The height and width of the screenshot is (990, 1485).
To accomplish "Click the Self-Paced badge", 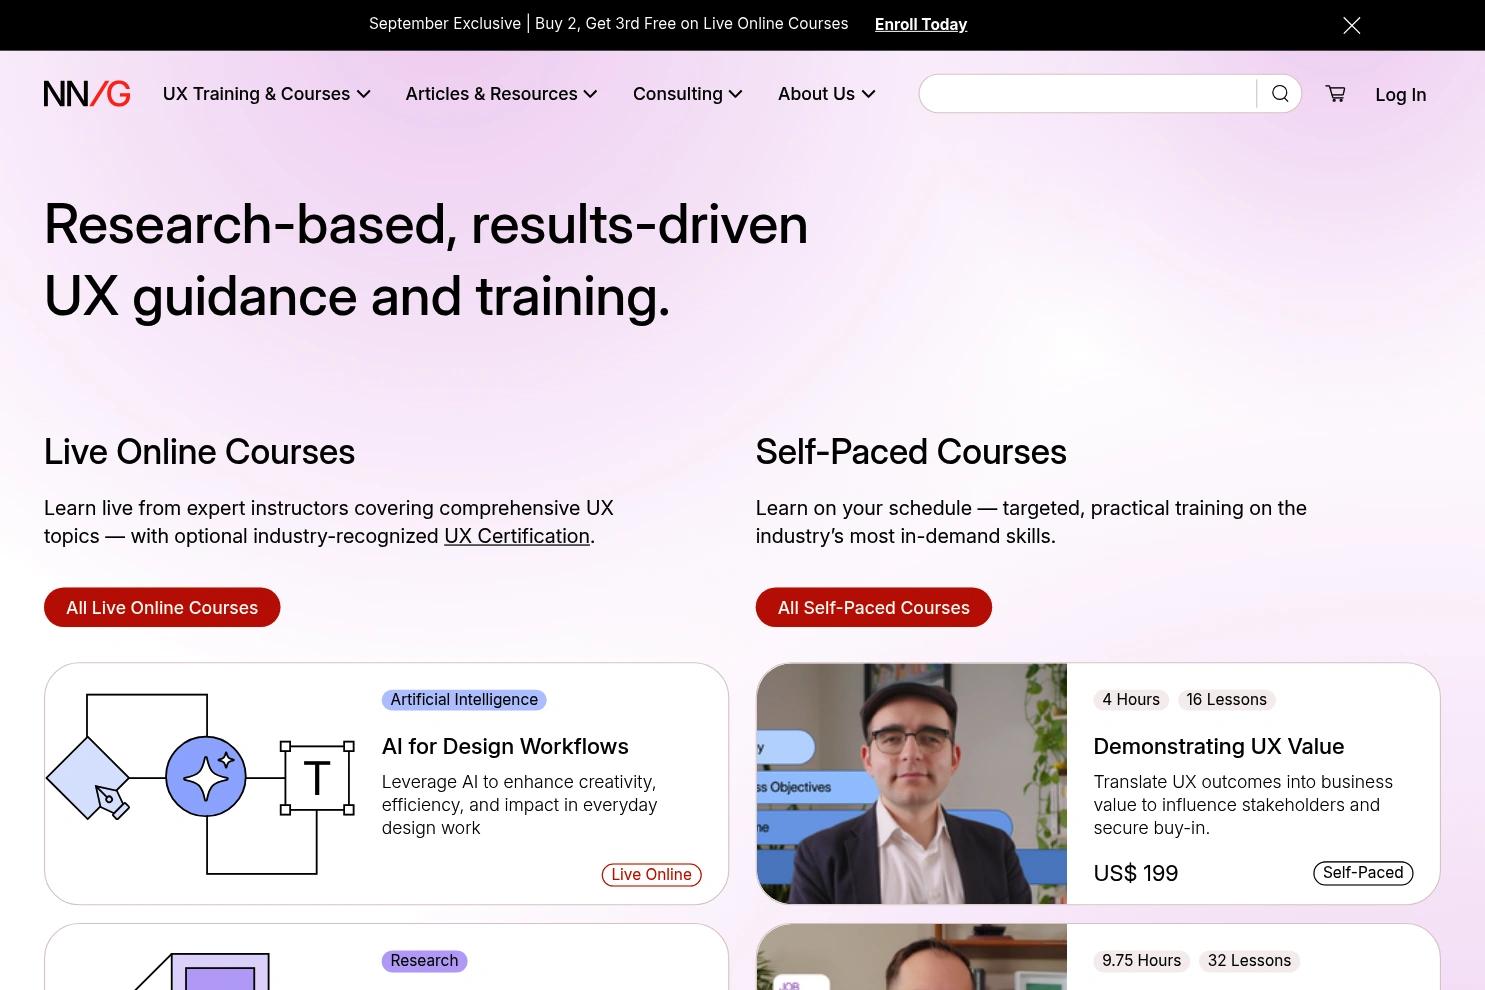I will tap(1363, 873).
